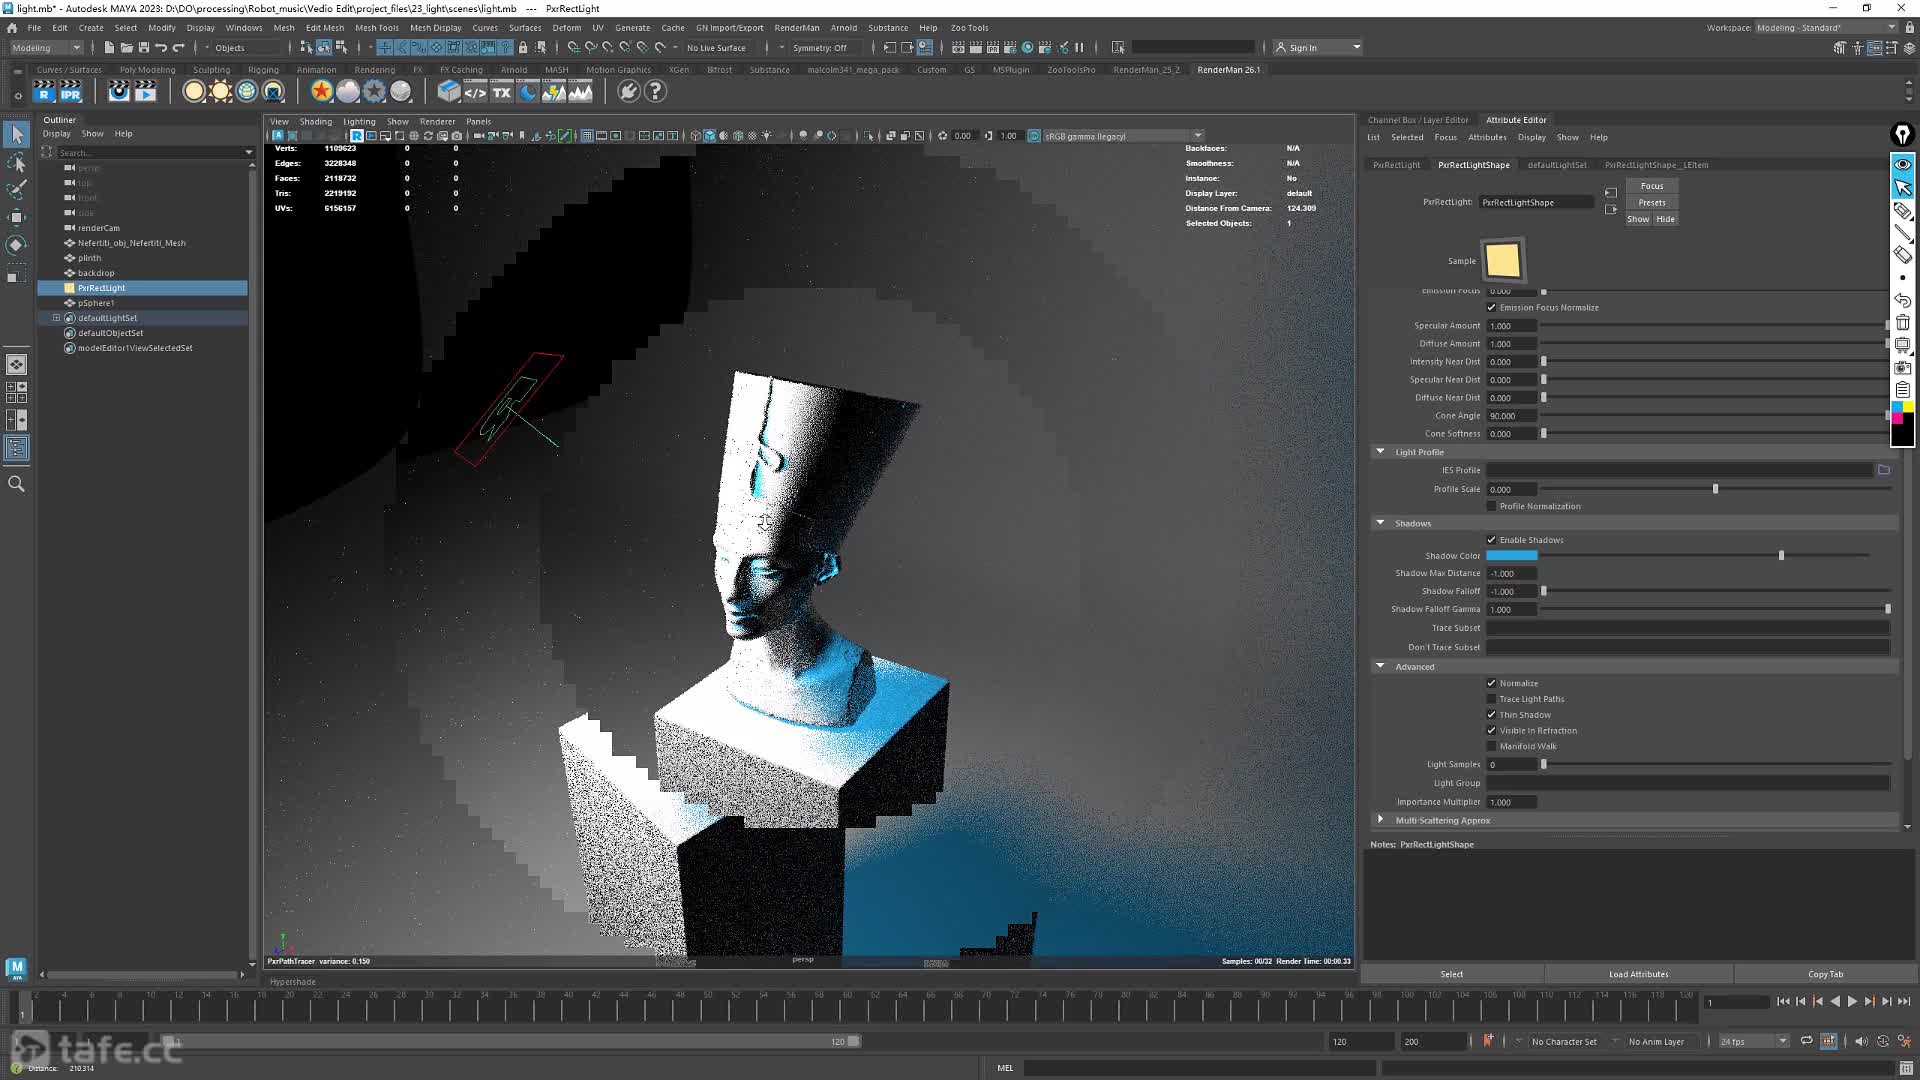Disable the Enable Shadows checkbox

(x=1491, y=540)
